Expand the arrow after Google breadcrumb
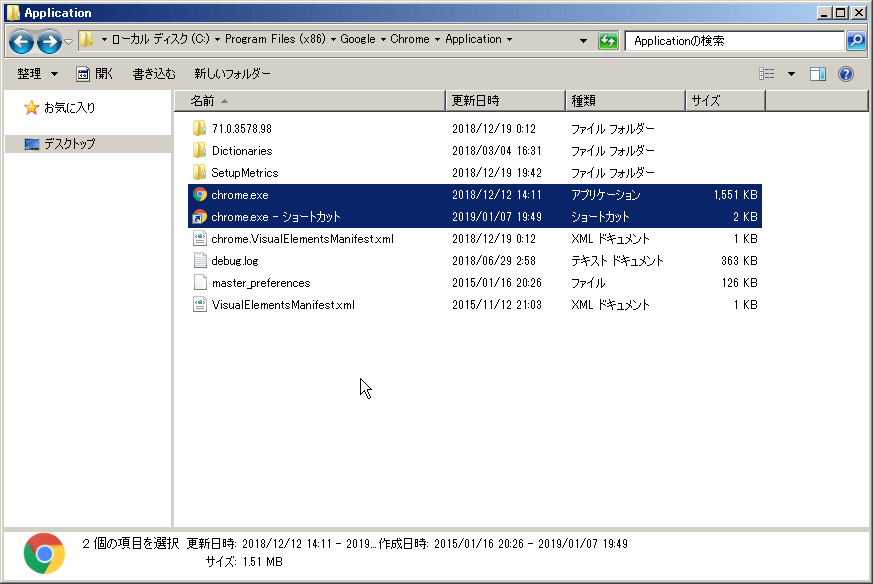 pos(383,40)
